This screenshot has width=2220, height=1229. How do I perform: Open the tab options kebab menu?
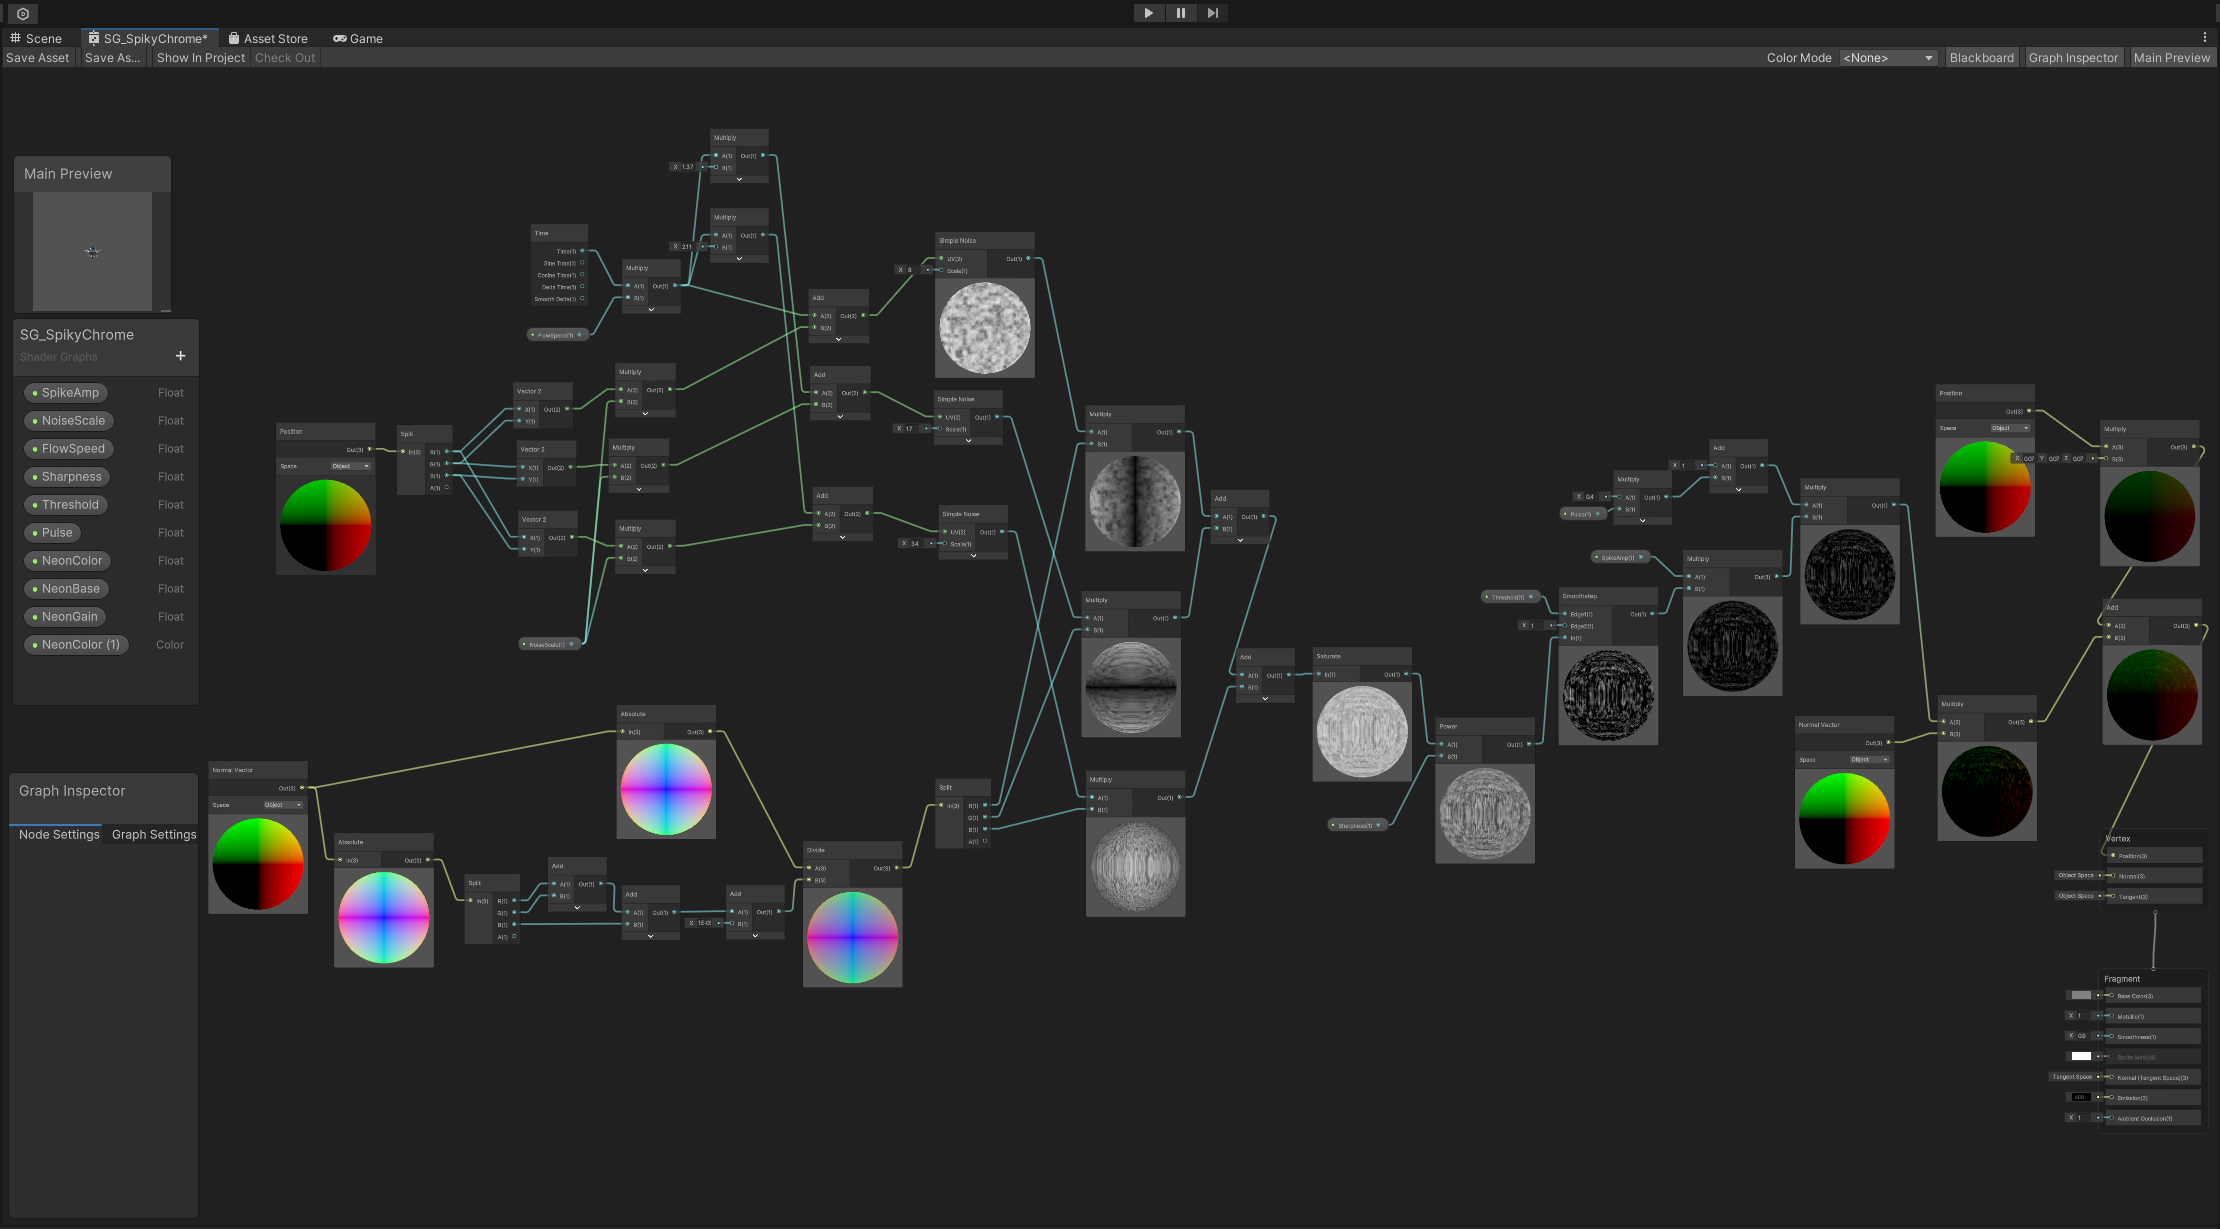click(2204, 38)
